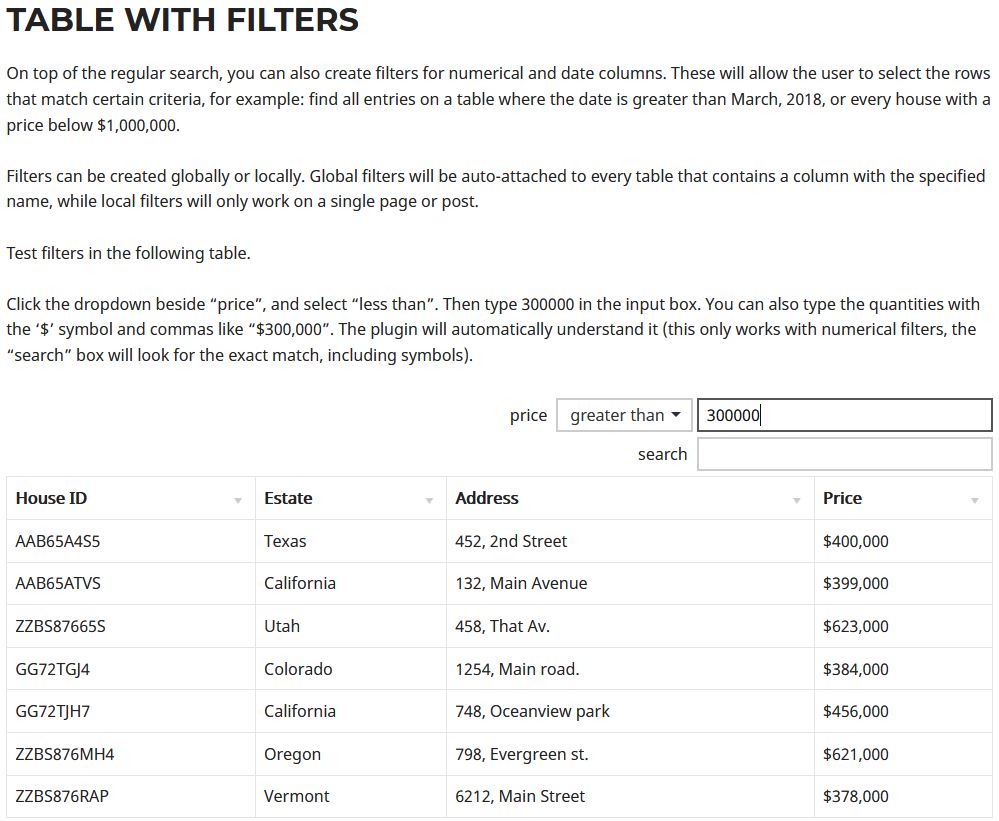
Task: Open the "greater than" price filter dropdown
Action: coord(624,415)
